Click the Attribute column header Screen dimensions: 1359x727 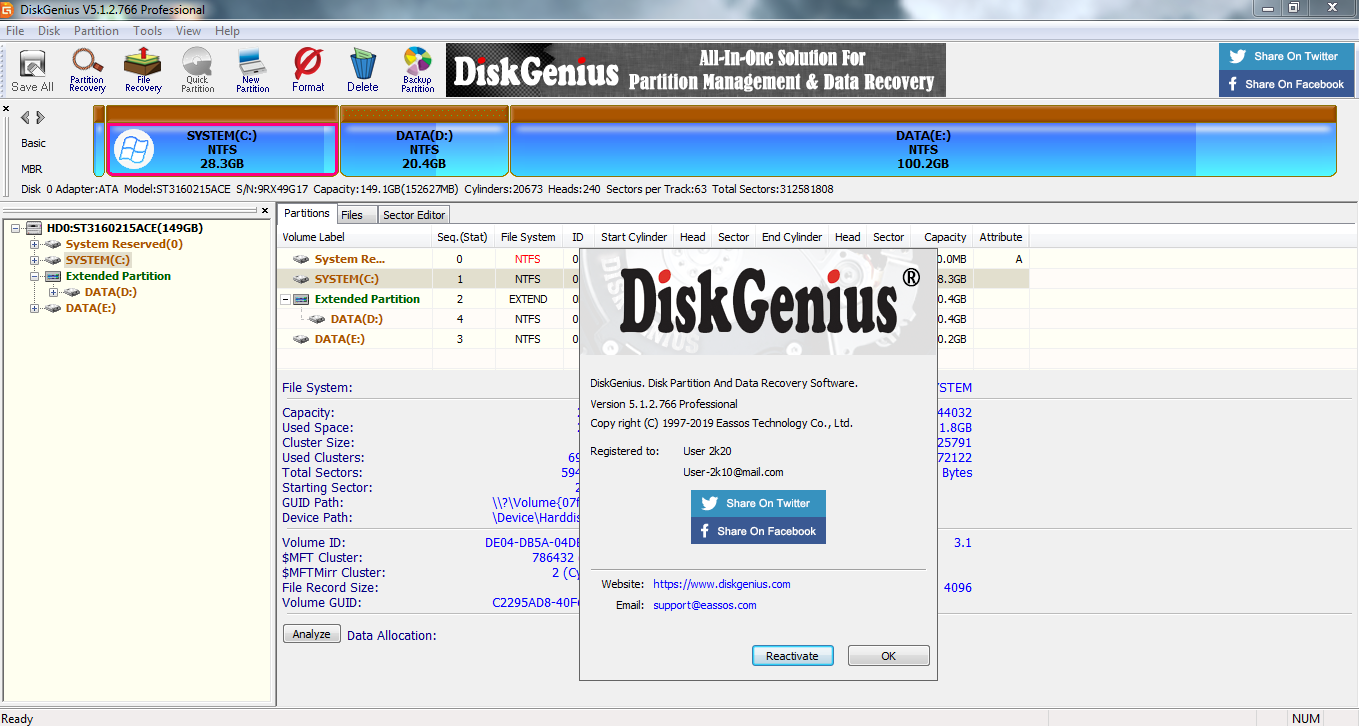click(x=1001, y=237)
